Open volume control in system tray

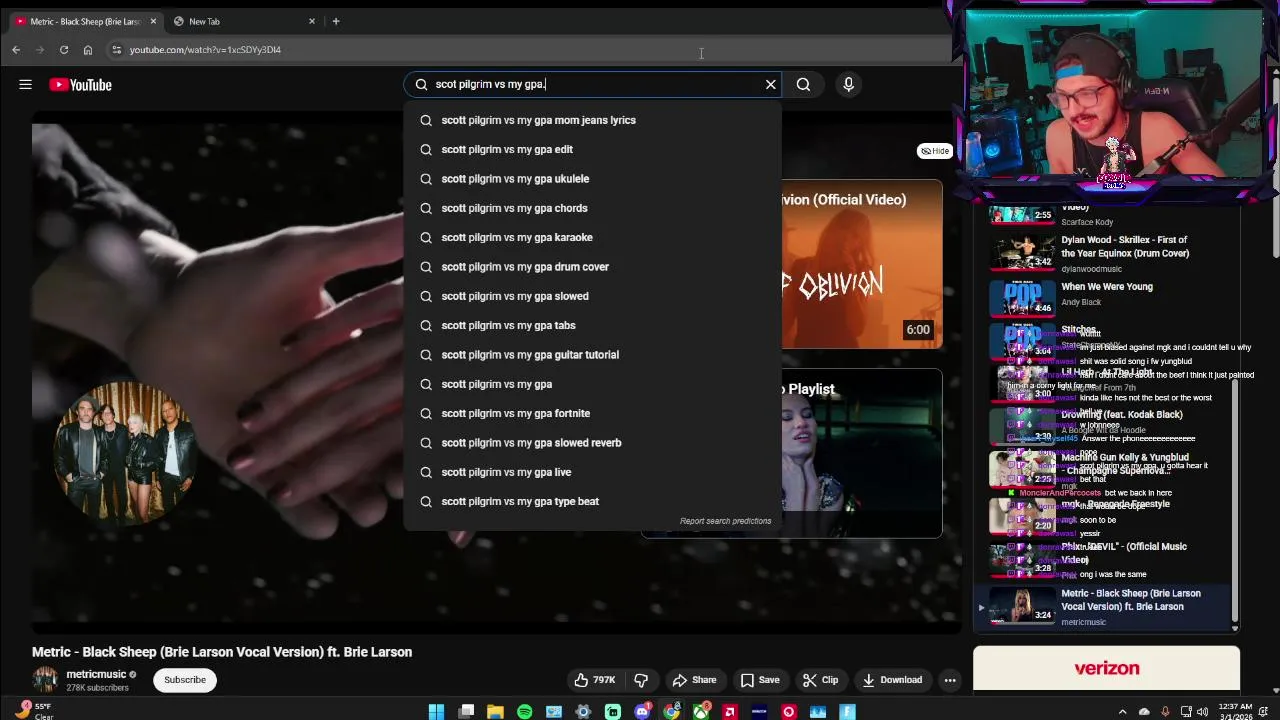click(x=1202, y=712)
